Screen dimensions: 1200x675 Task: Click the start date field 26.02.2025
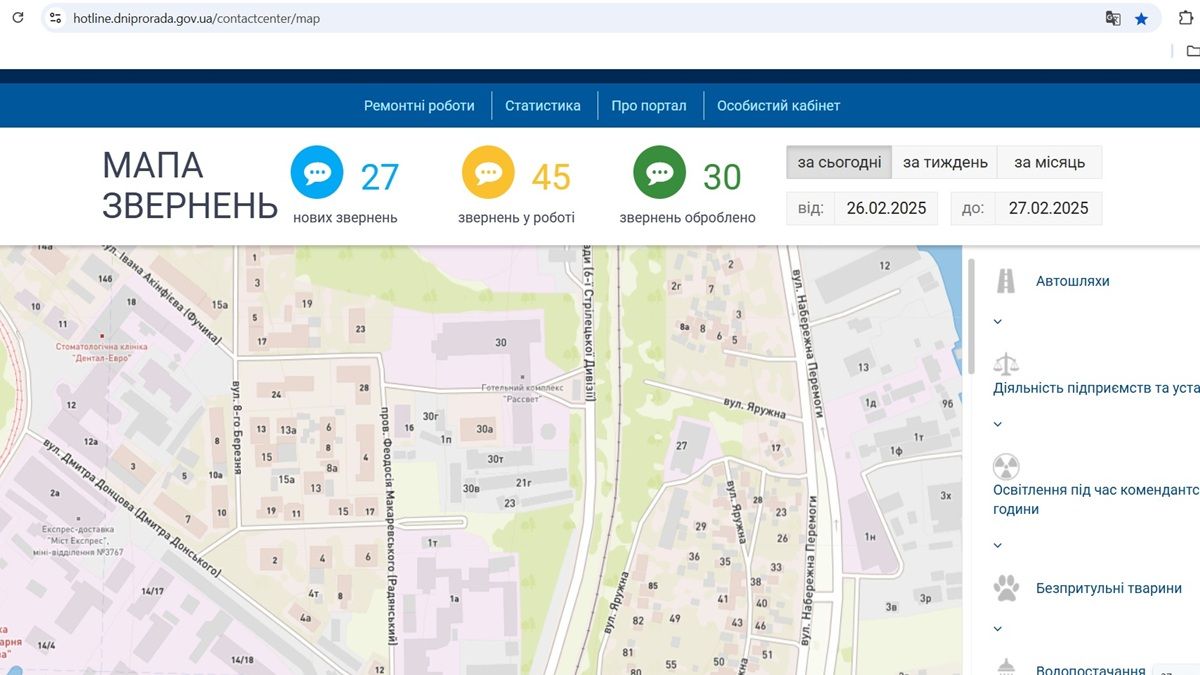(885, 208)
